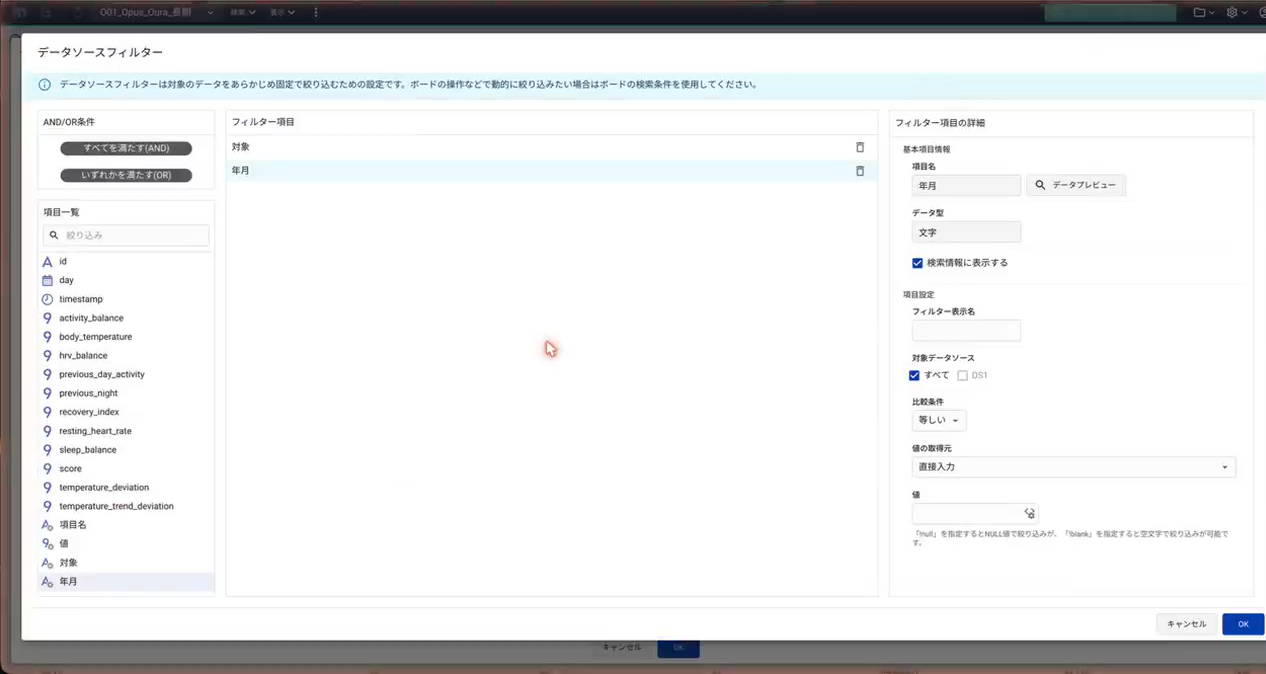Viewport: 1266px width, 674px height.
Task: Click the clock icon beside timestamp
Action: click(47, 299)
